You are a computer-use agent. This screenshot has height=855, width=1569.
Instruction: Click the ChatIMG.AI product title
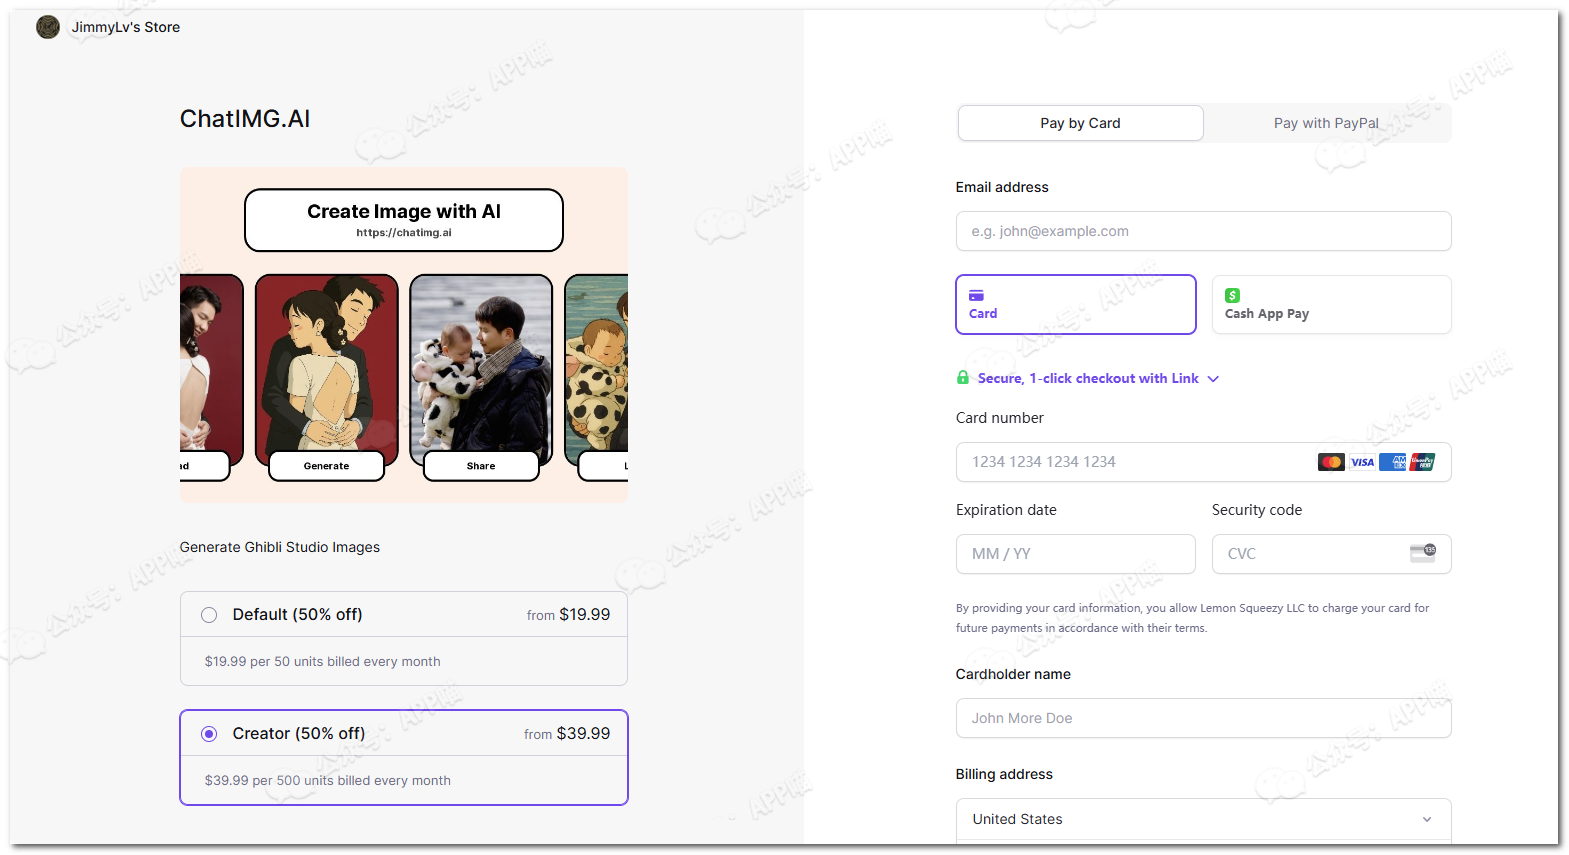click(245, 119)
